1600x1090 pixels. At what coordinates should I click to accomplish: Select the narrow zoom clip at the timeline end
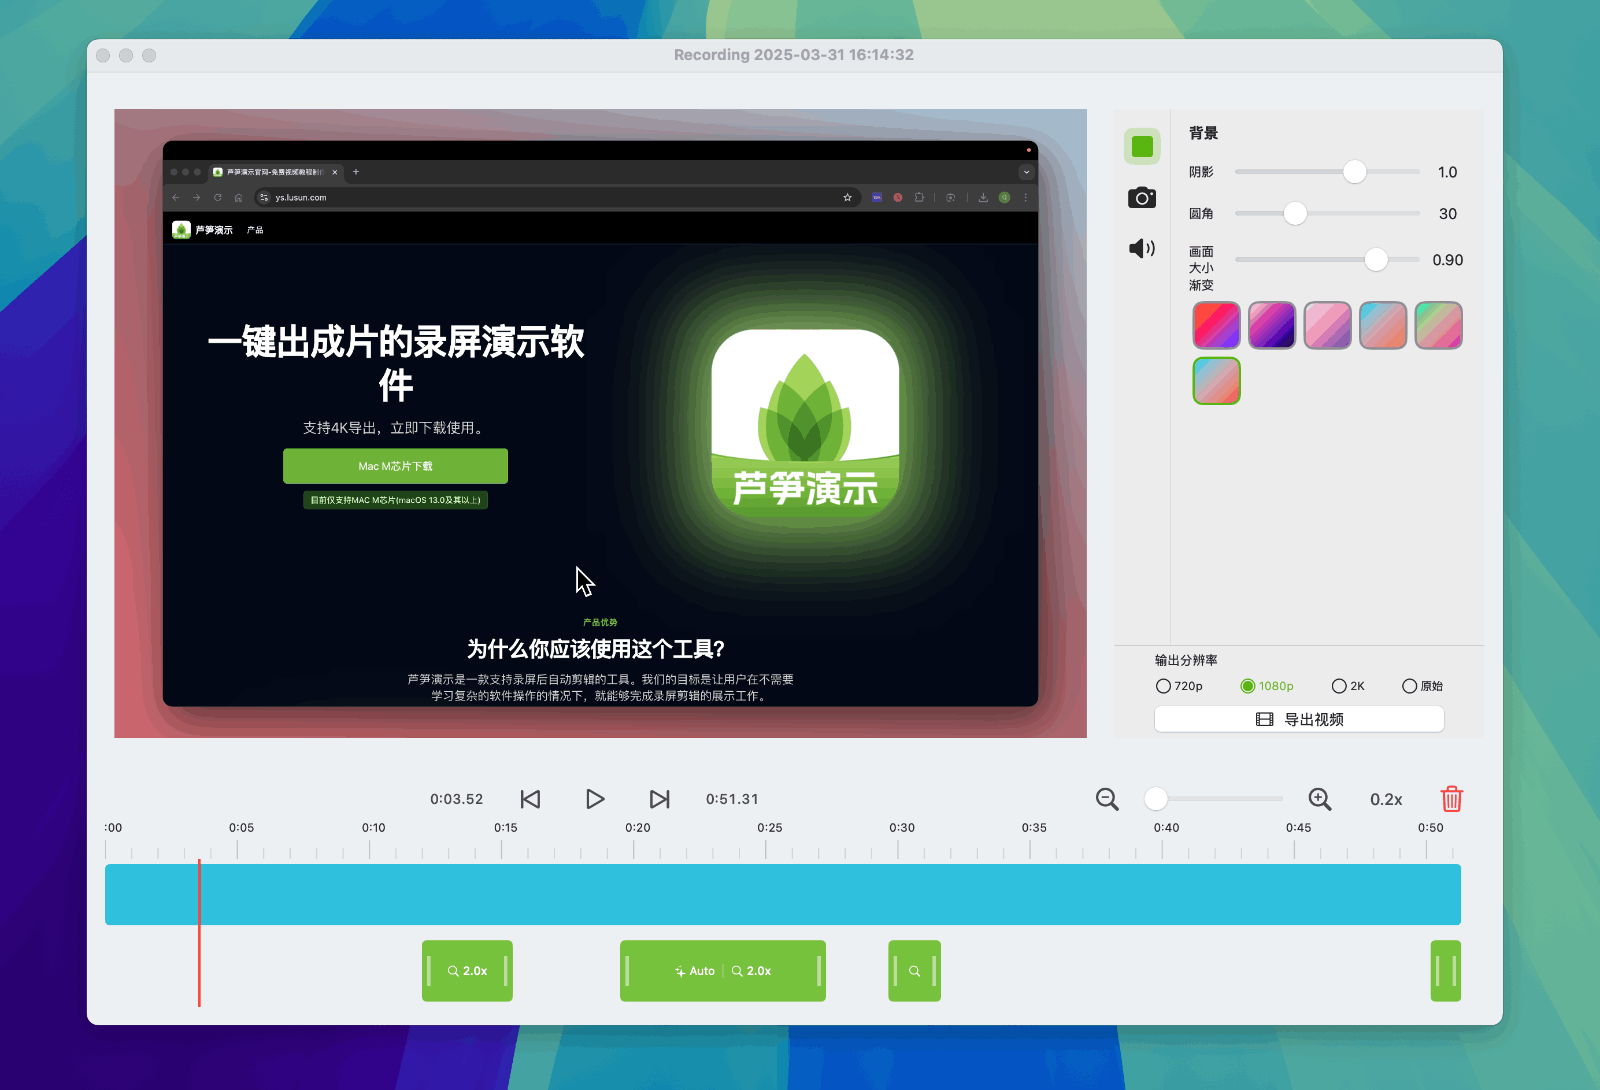click(x=1446, y=971)
